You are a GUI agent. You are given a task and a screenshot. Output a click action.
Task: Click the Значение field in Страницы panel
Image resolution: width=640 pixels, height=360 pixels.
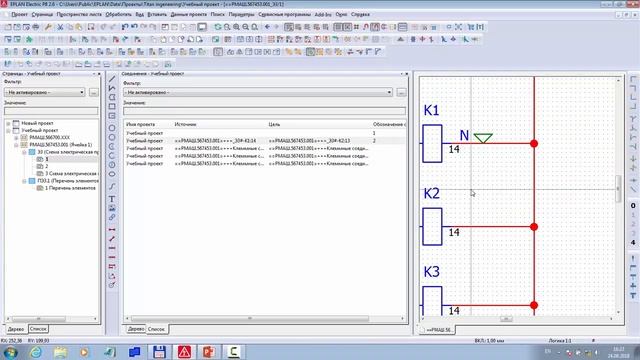pyautogui.click(x=51, y=111)
